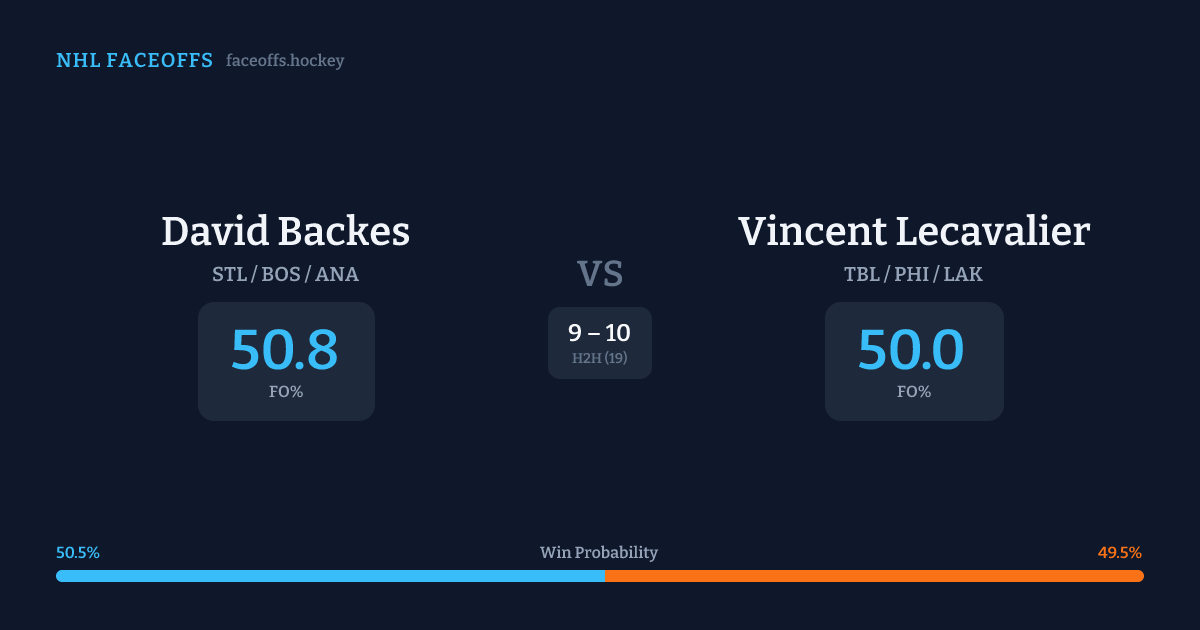Viewport: 1200px width, 630px height.
Task: Click the blue segment of probability bar
Action: click(x=330, y=576)
